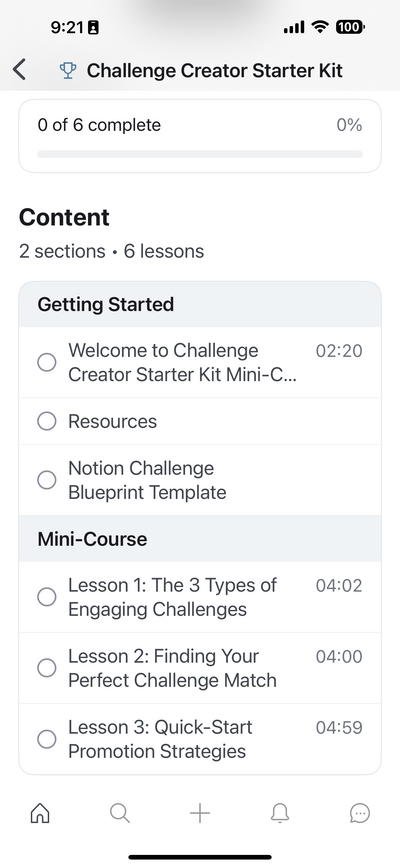
Task: Check the Lesson 1 completion circle
Action: pyautogui.click(x=46, y=597)
